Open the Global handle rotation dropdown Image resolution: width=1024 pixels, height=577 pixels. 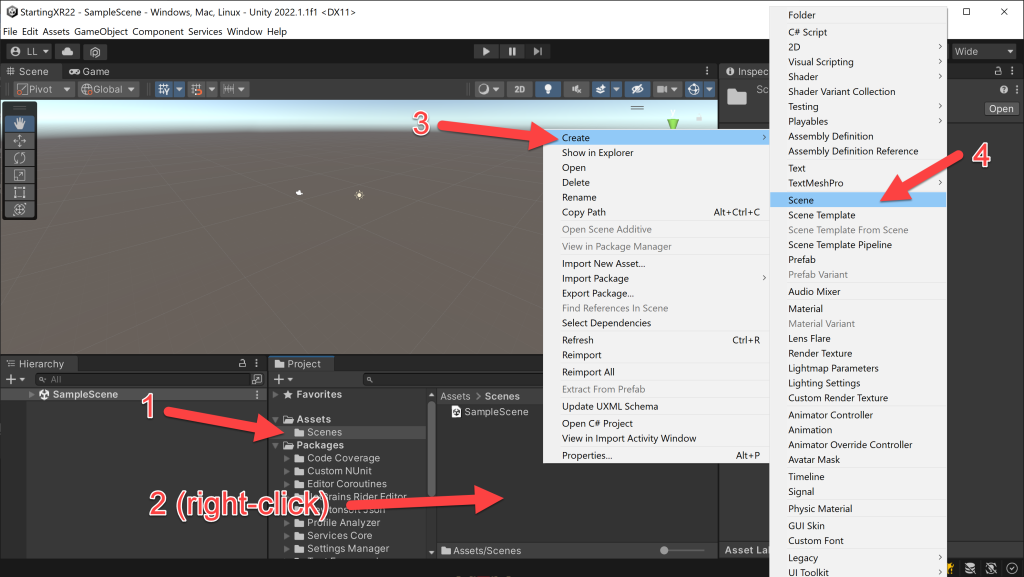(x=108, y=89)
